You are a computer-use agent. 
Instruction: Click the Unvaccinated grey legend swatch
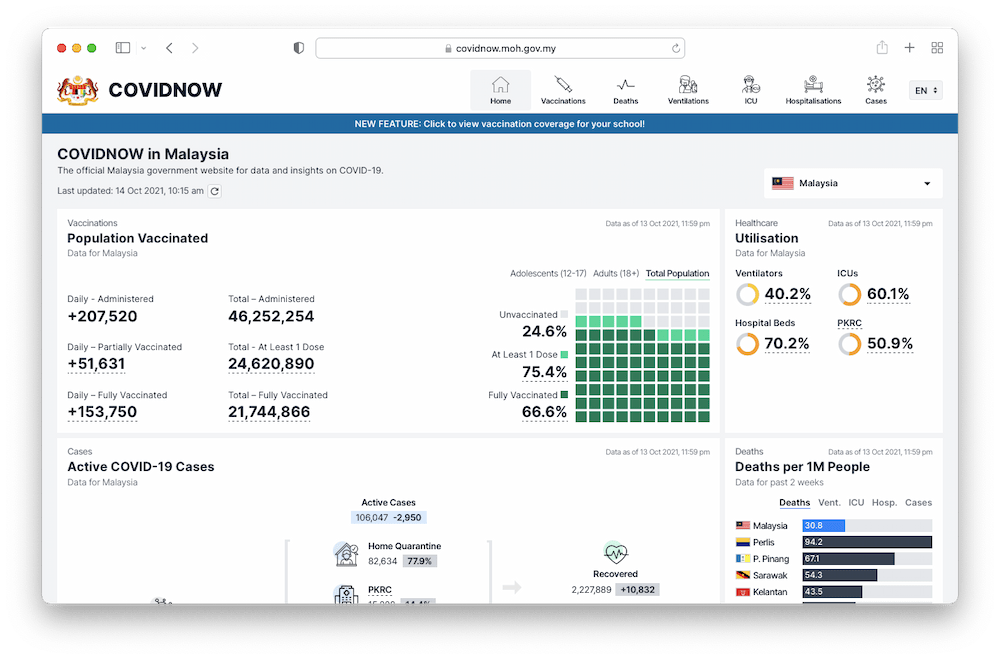click(x=564, y=314)
